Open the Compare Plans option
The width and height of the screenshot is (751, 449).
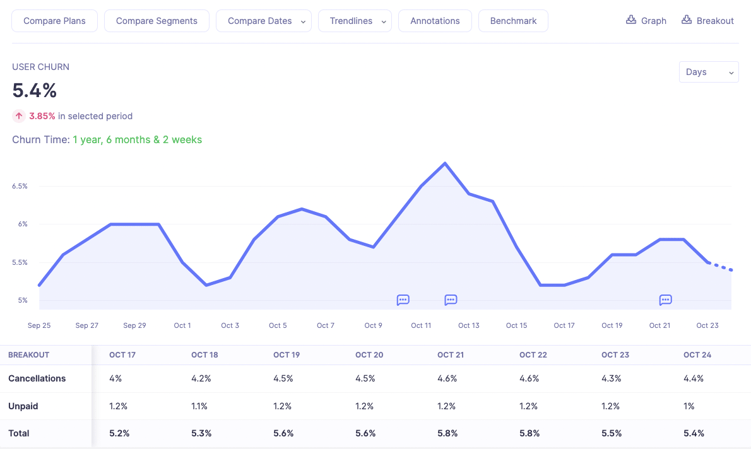pyautogui.click(x=54, y=21)
